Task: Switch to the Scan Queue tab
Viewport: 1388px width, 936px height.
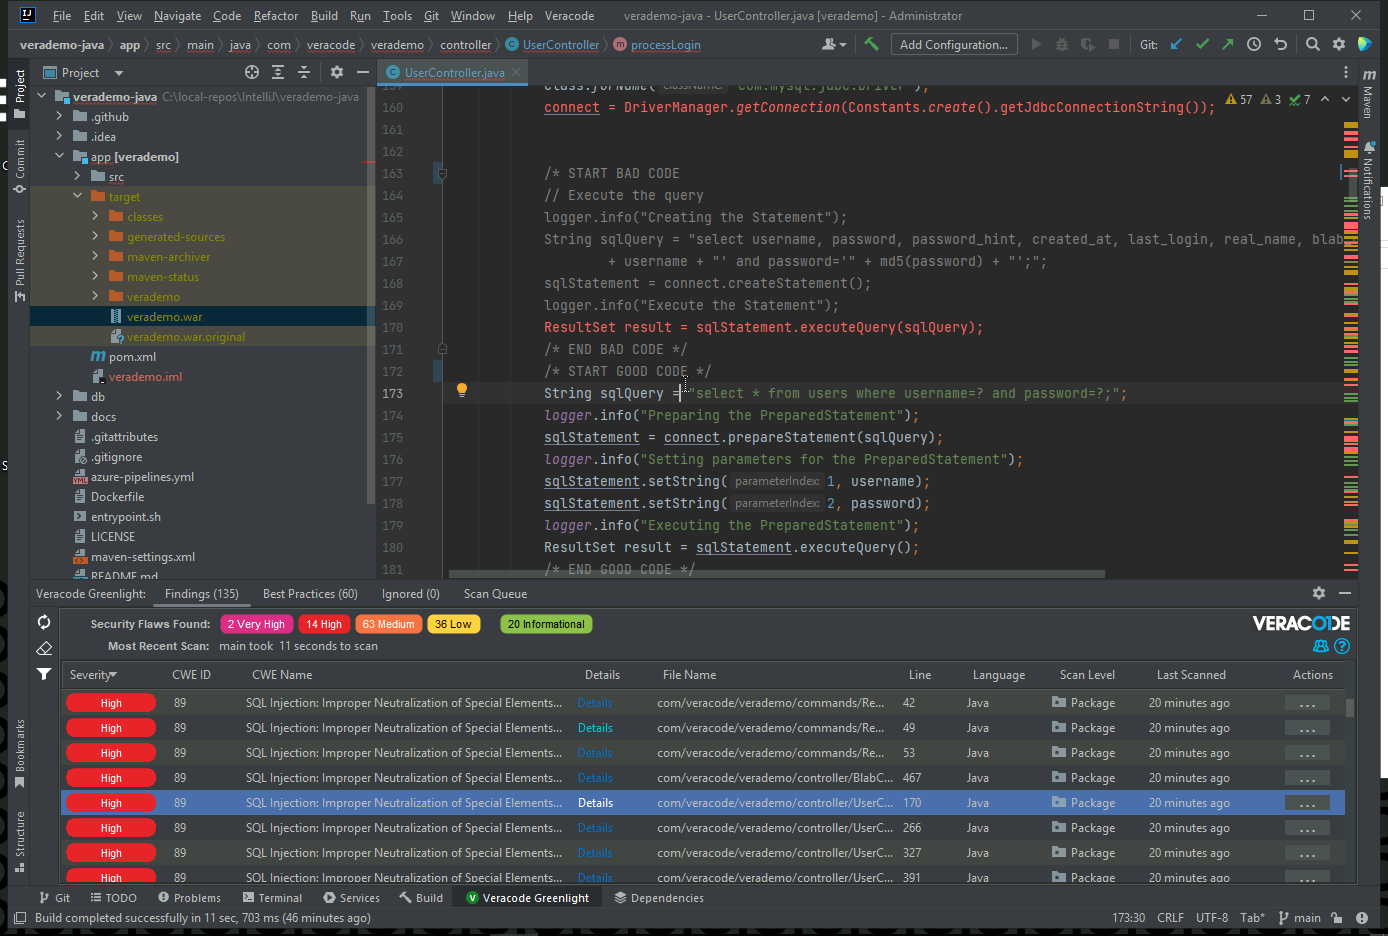Action: tap(495, 594)
